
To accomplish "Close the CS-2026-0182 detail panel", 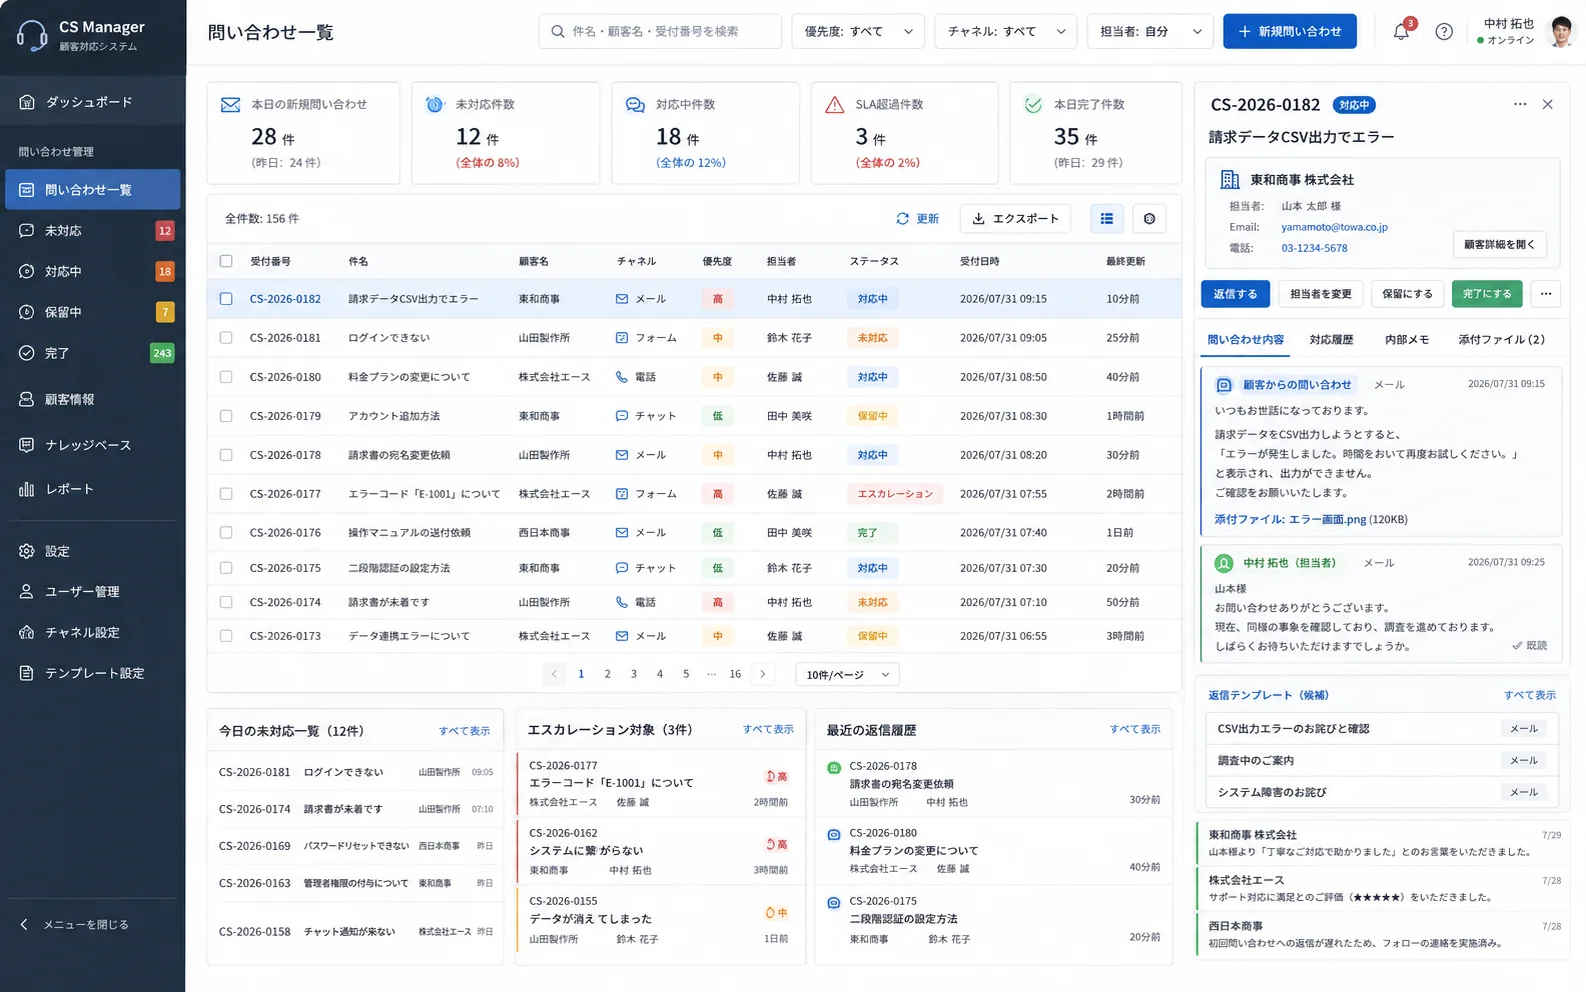I will click(1548, 104).
